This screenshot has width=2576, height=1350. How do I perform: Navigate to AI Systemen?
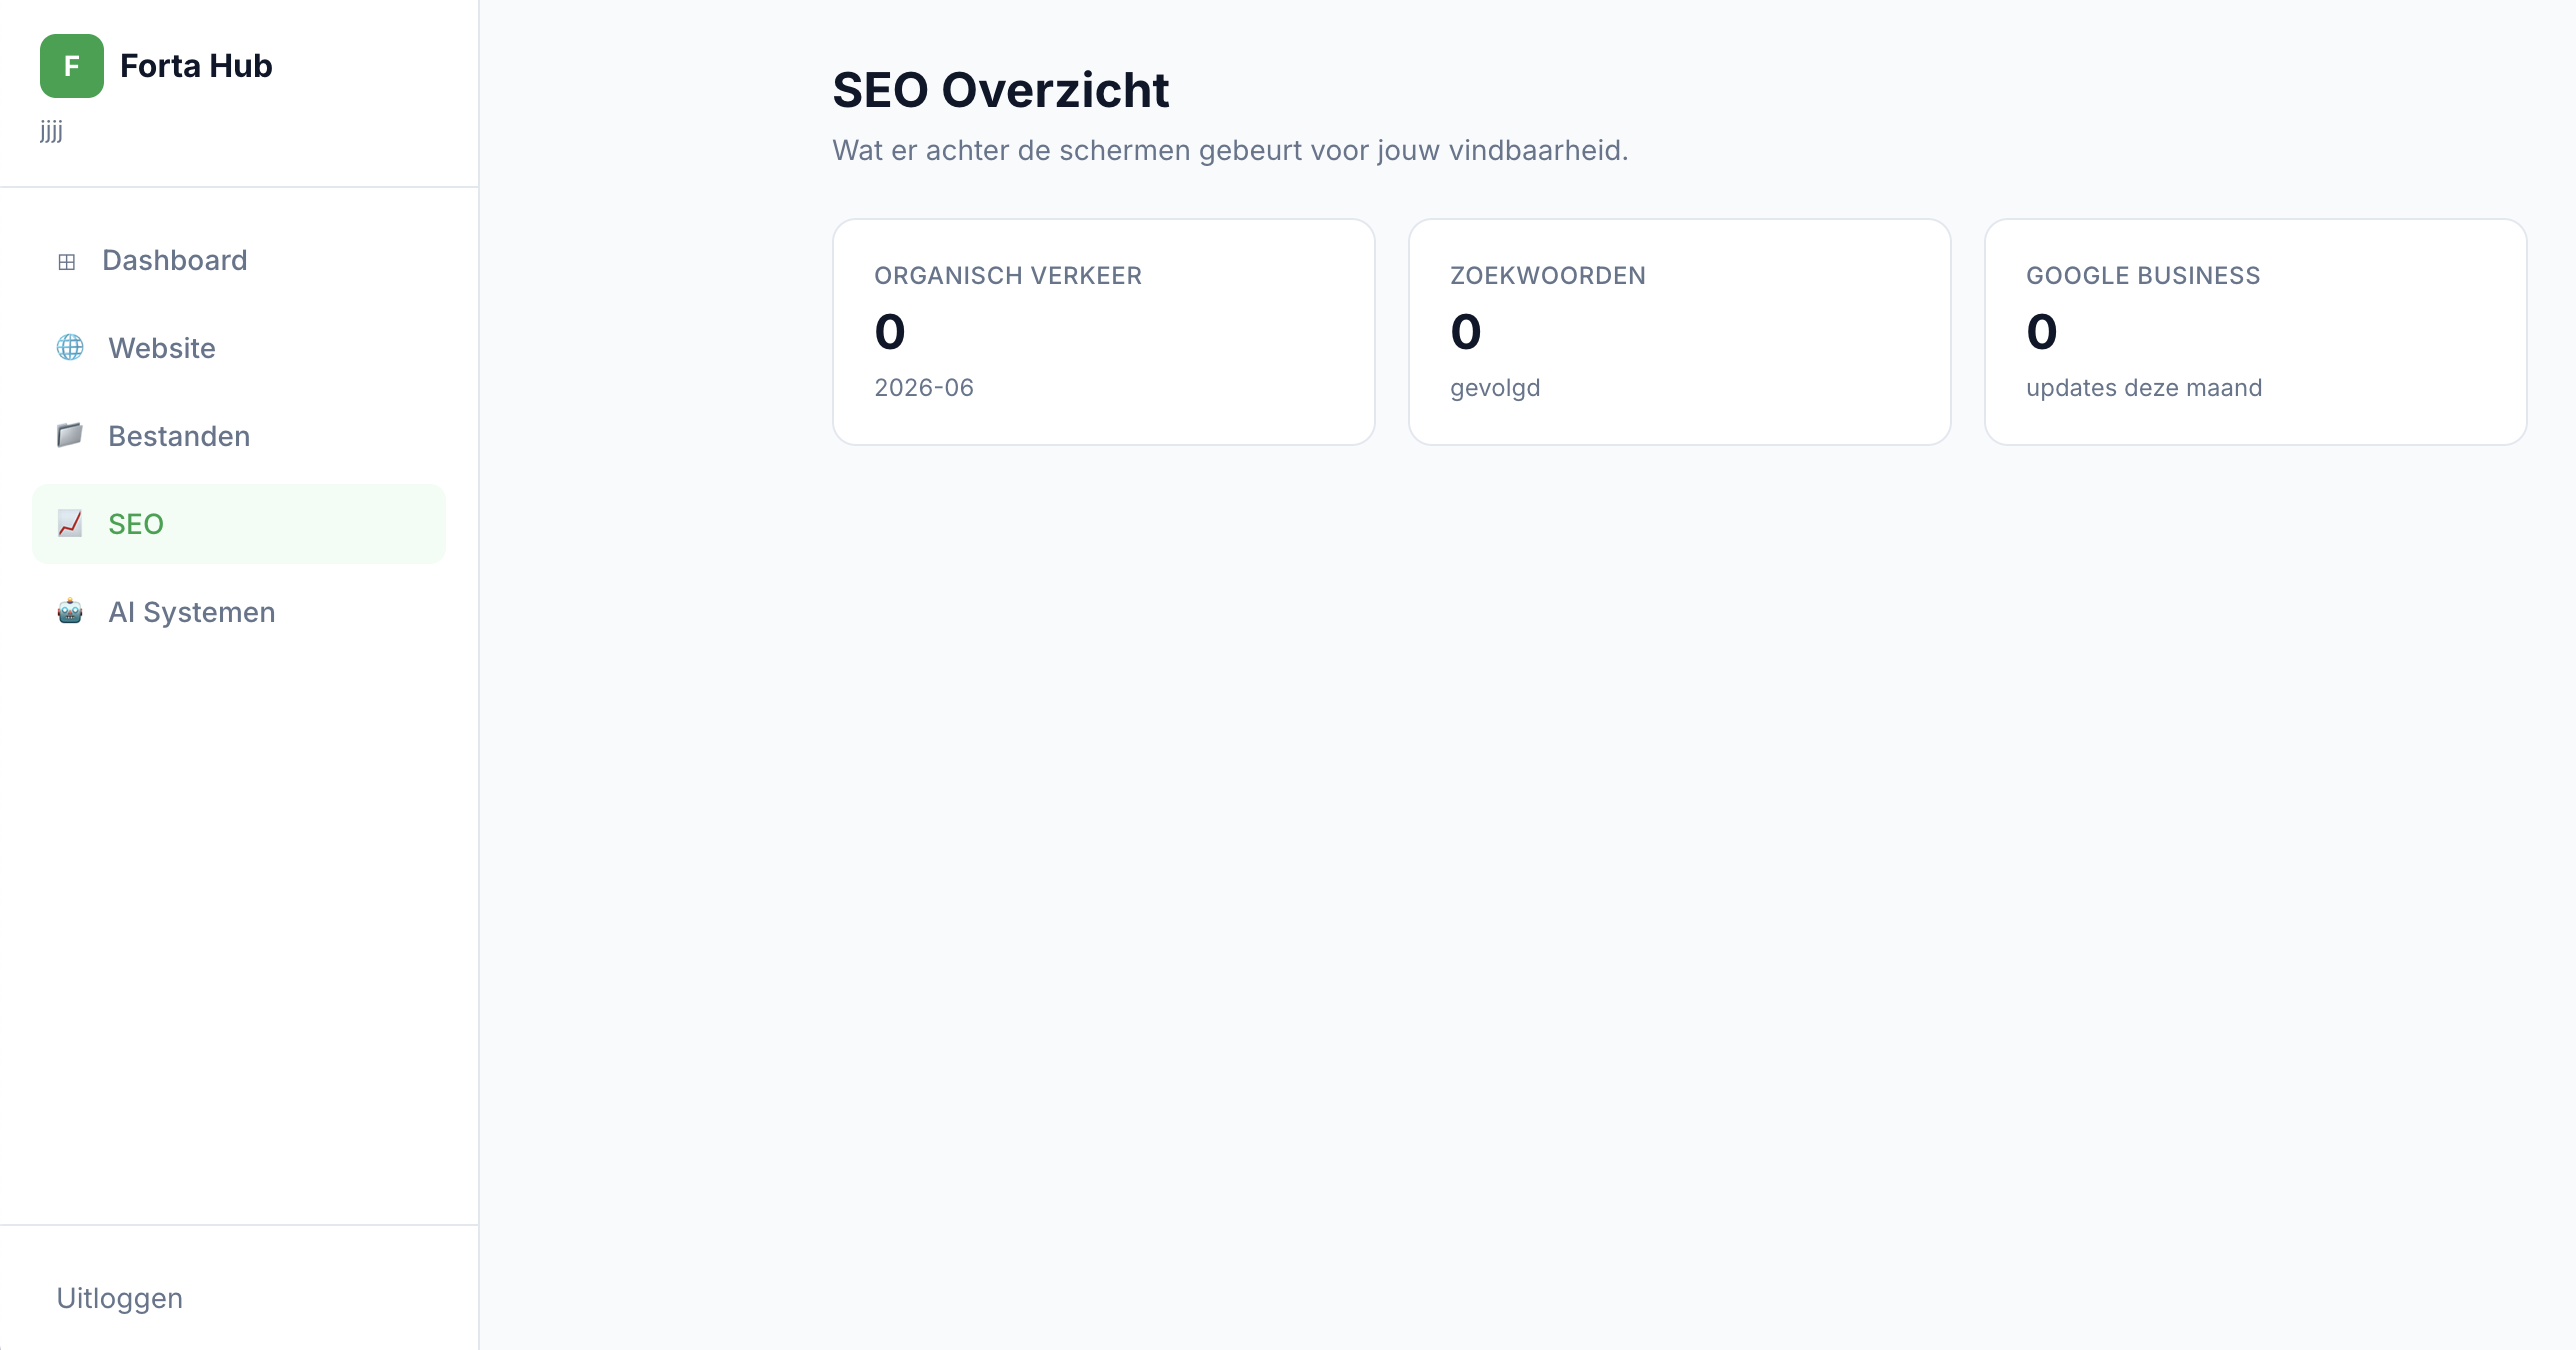(x=239, y=612)
